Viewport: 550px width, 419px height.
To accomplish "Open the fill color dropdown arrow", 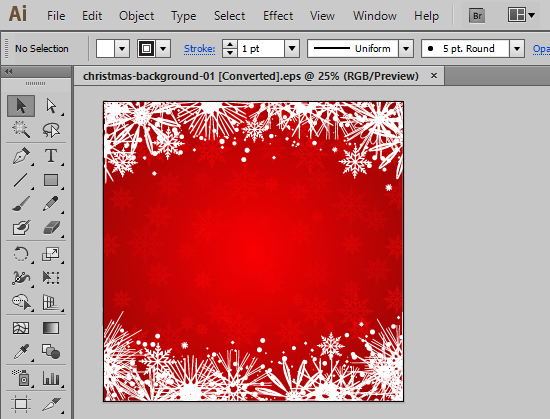I will point(122,48).
